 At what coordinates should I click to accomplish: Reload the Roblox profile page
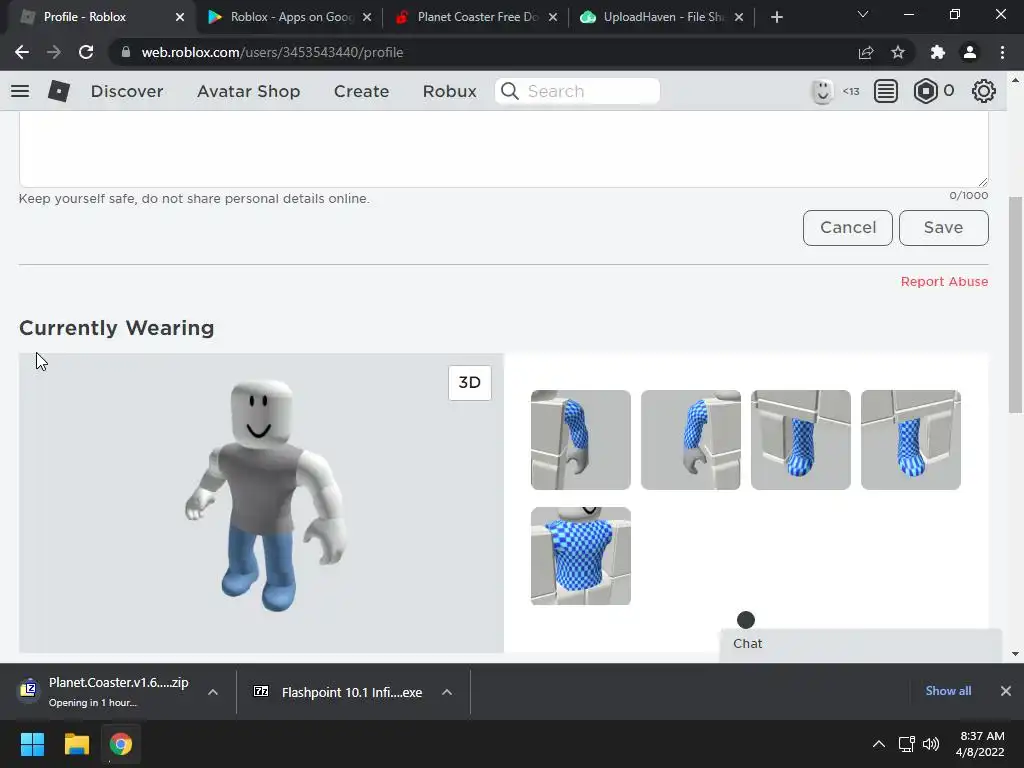86,52
